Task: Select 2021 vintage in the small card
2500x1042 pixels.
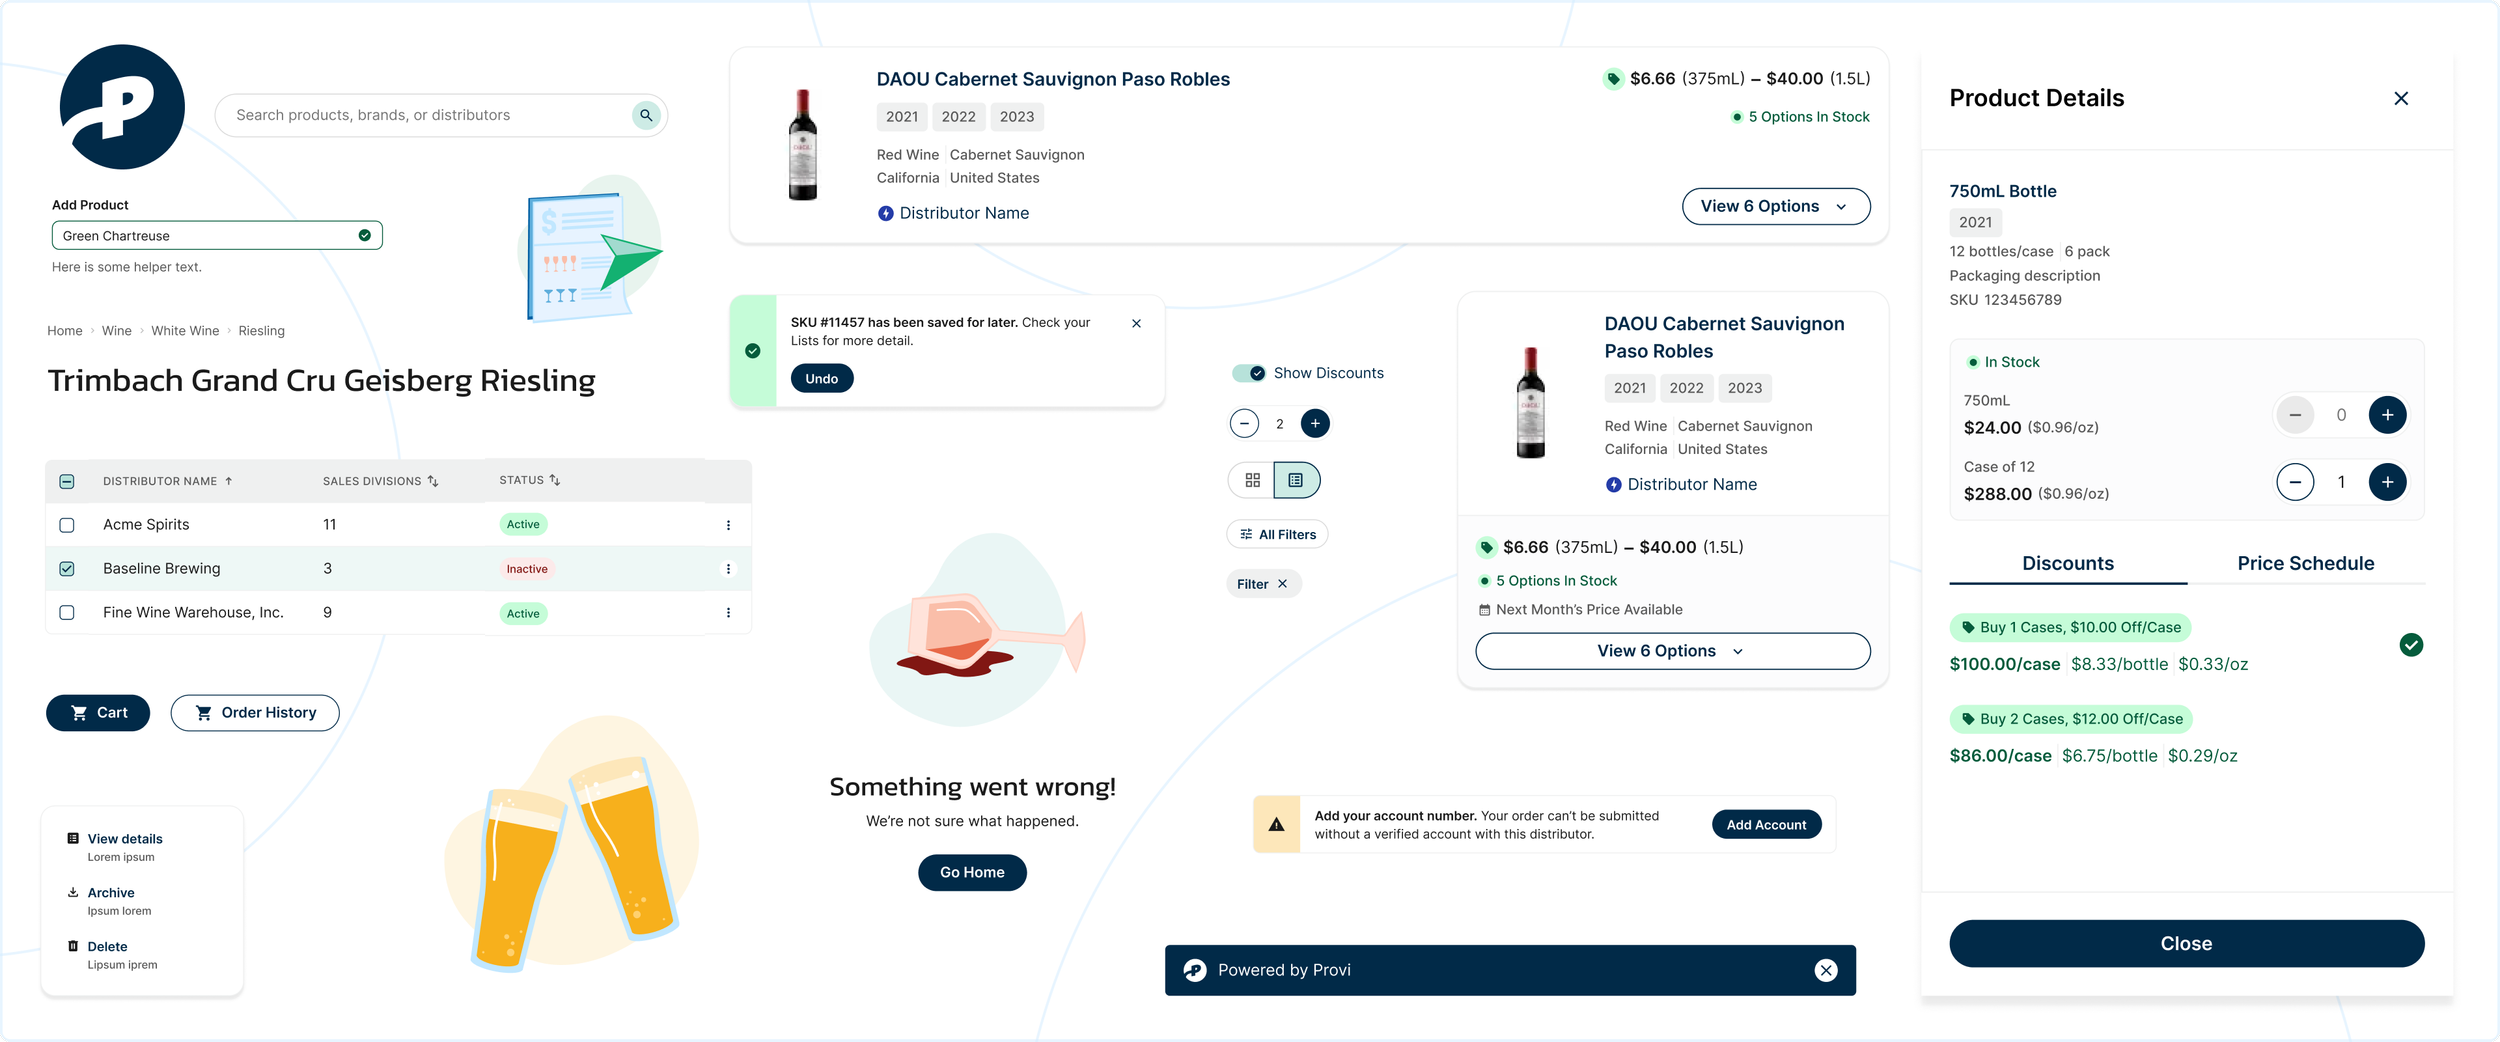Action: 1629,388
